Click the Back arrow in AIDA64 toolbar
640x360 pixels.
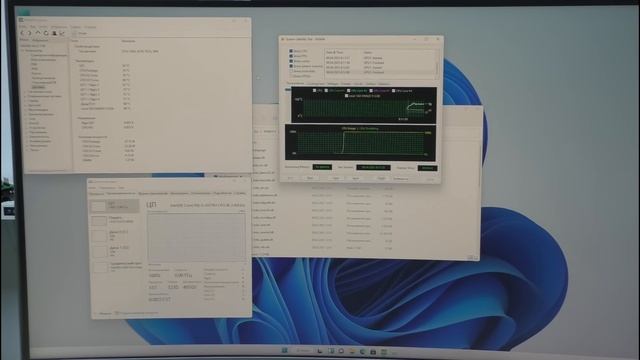tap(22, 33)
